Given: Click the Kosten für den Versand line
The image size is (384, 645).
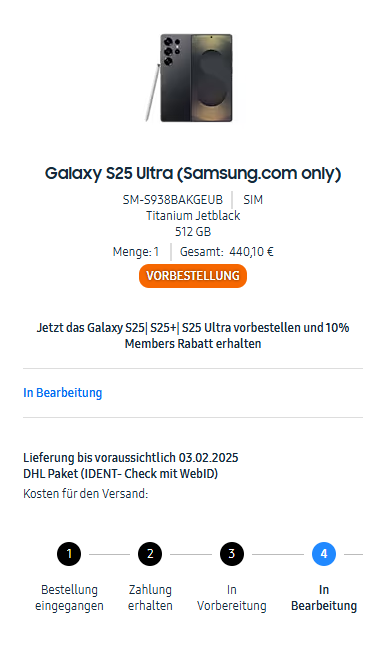Looking at the screenshot, I should [86, 493].
